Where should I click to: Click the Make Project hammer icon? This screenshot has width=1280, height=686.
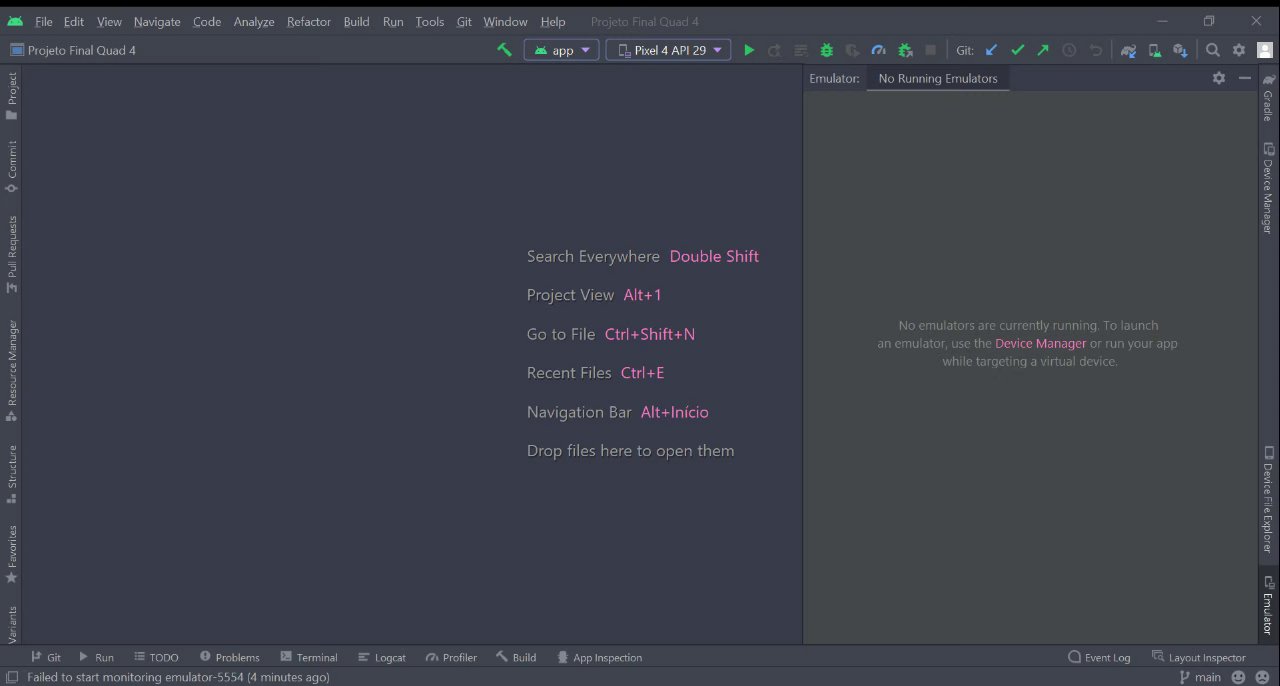coord(504,50)
